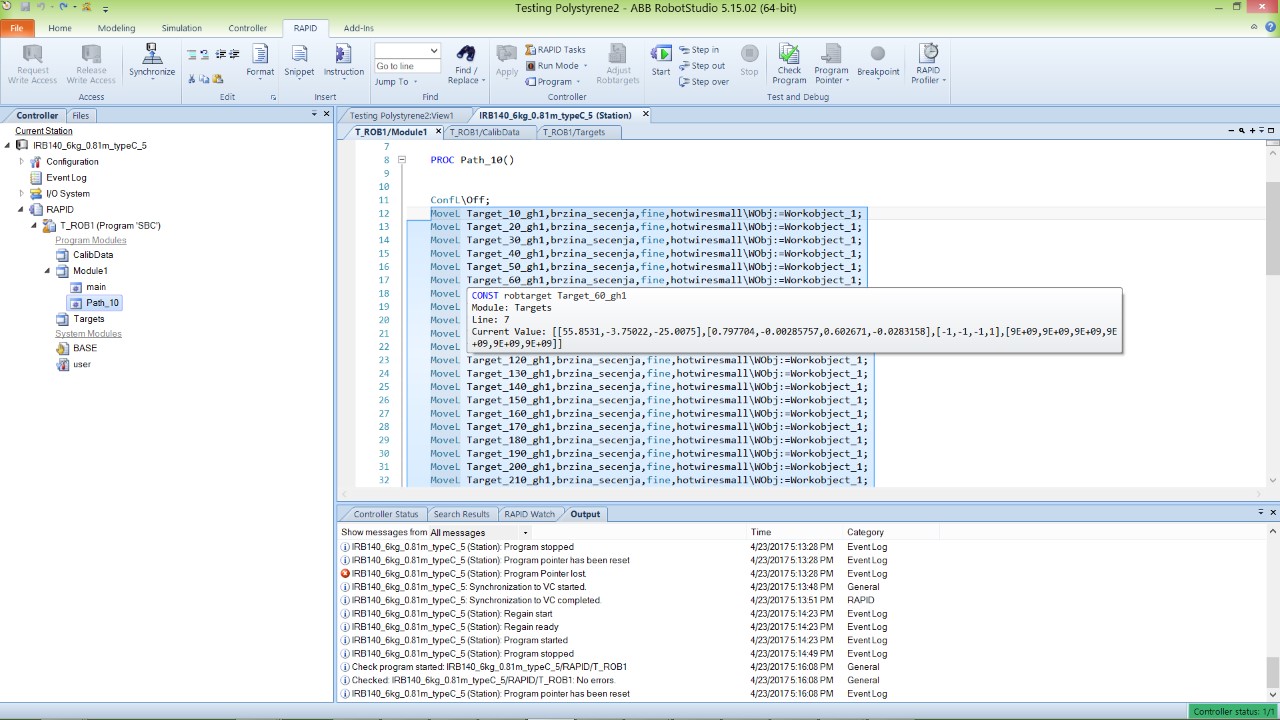
Task: Open Find / Replace binoculars tool
Action: point(466,63)
